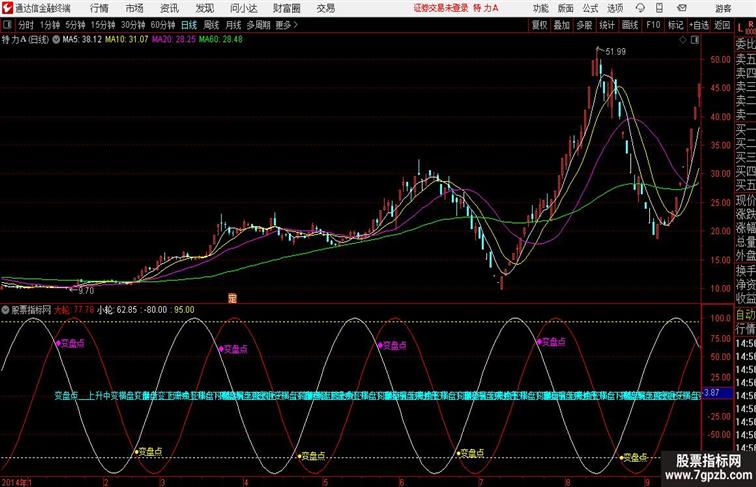Open the 公式 menu
756x487 pixels.
590,8
